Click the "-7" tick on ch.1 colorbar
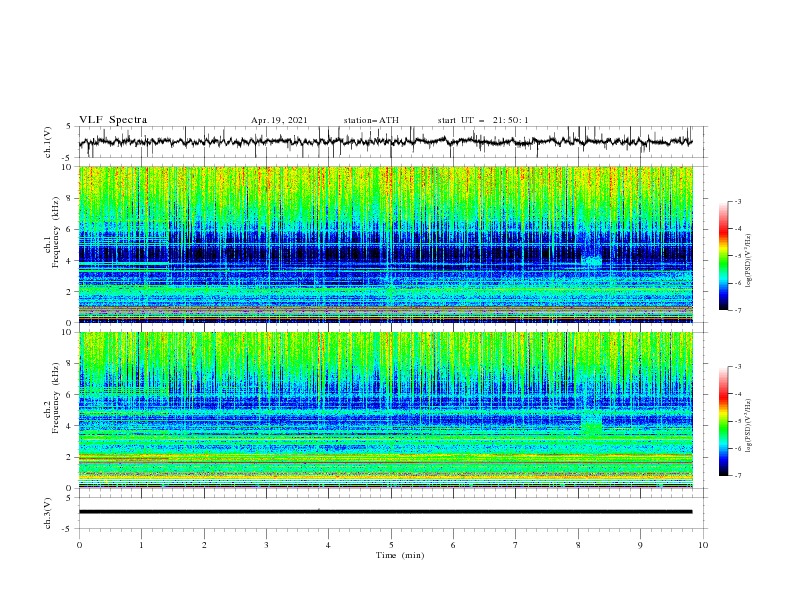This screenshot has width=792, height=612. coord(737,310)
